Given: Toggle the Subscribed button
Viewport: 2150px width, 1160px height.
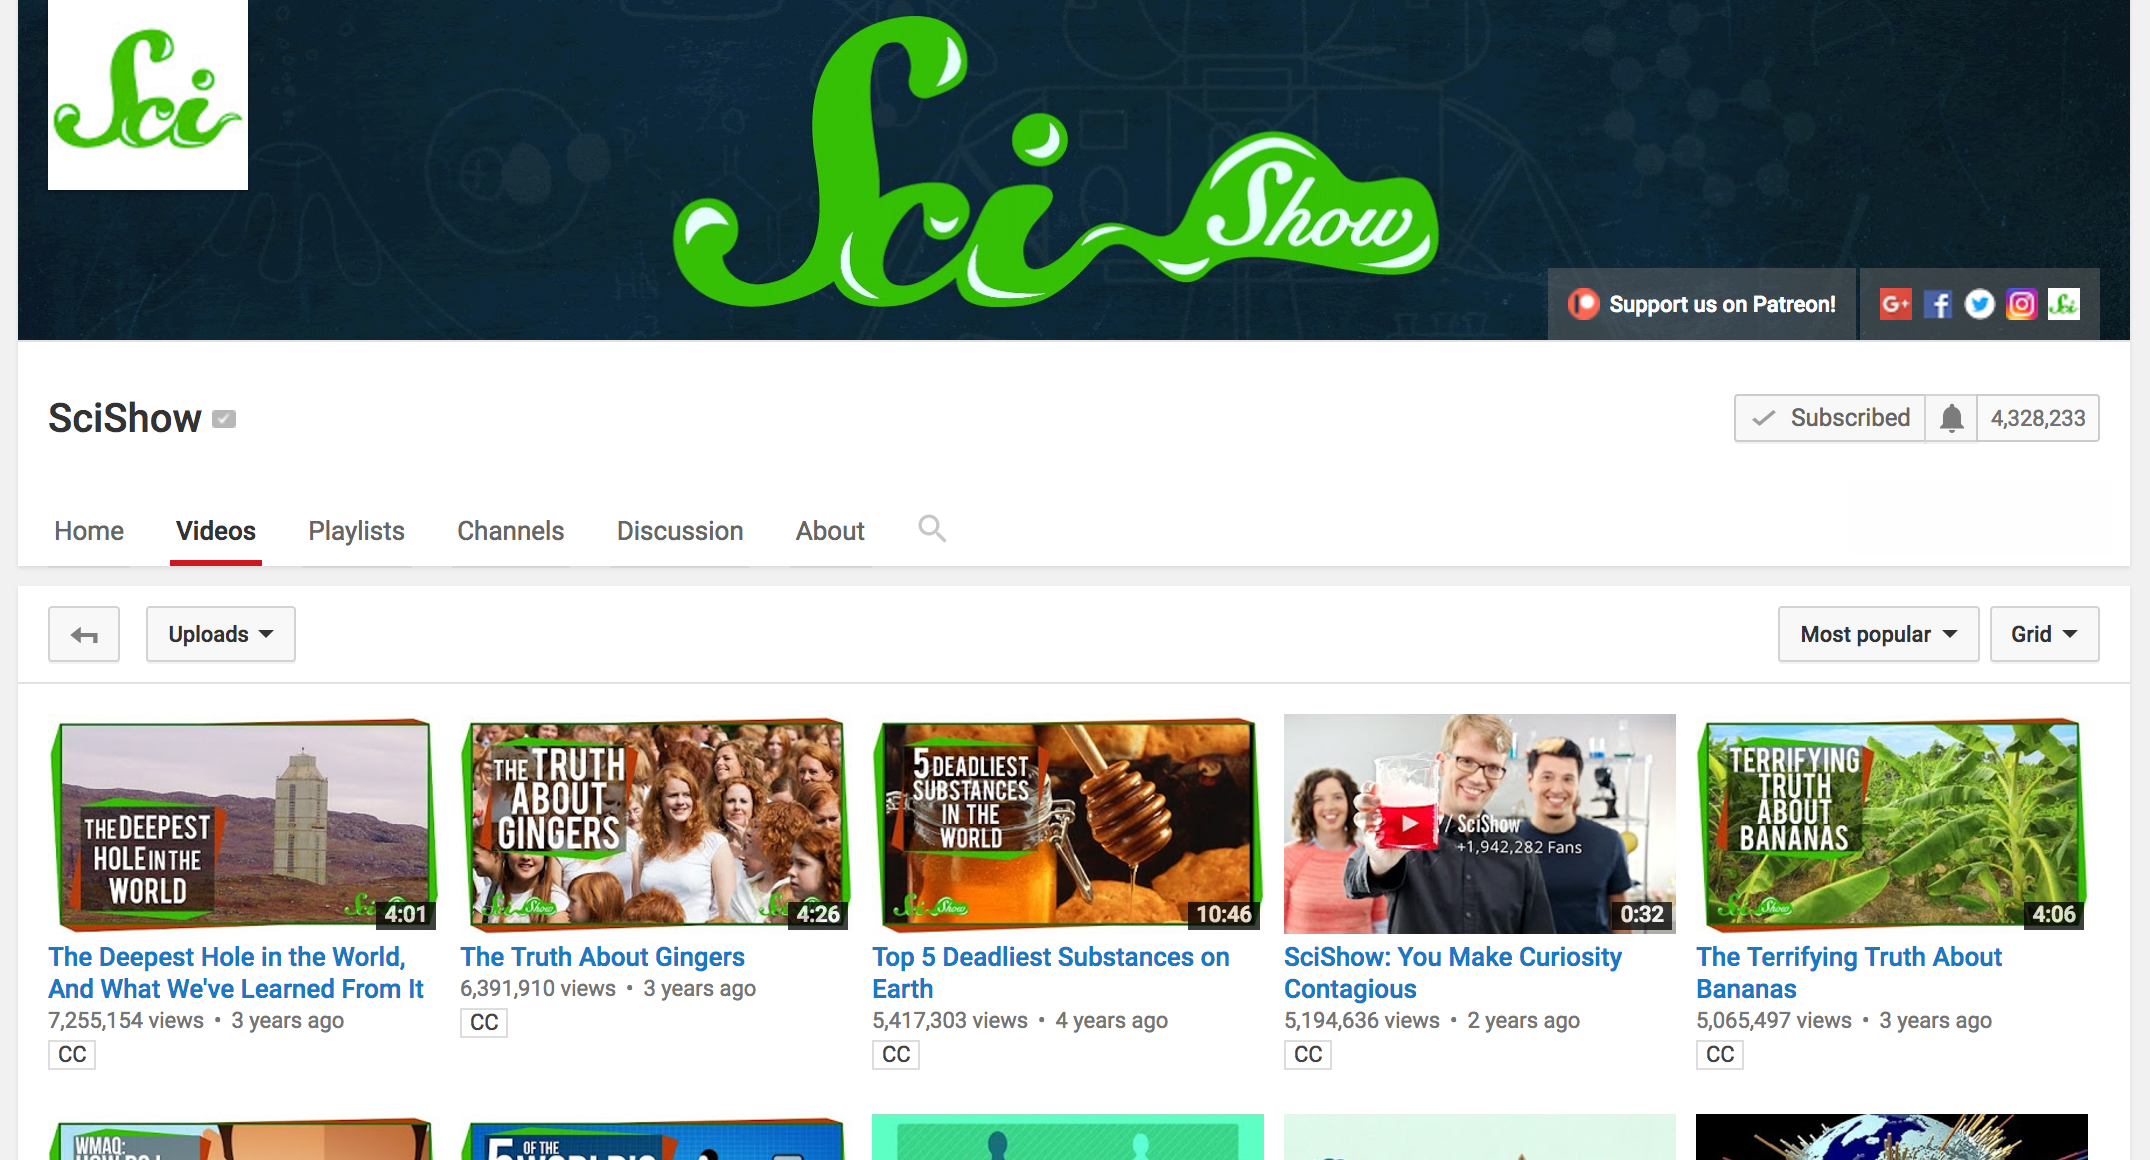Looking at the screenshot, I should click(x=1830, y=418).
